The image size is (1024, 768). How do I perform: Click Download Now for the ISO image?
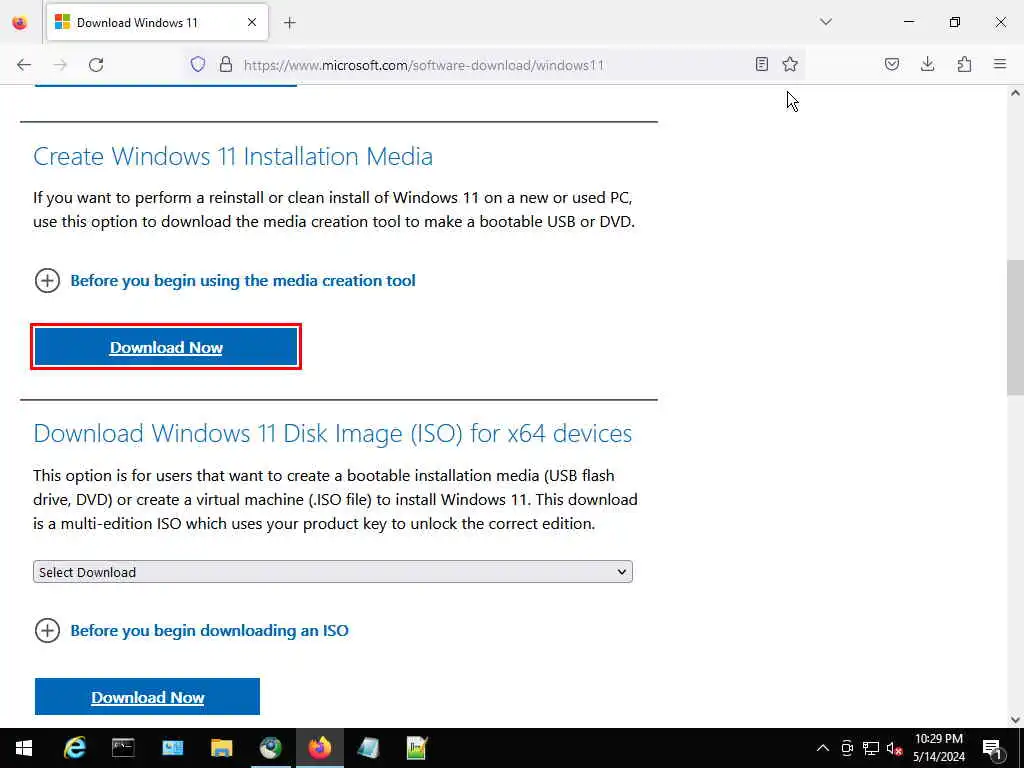click(148, 697)
